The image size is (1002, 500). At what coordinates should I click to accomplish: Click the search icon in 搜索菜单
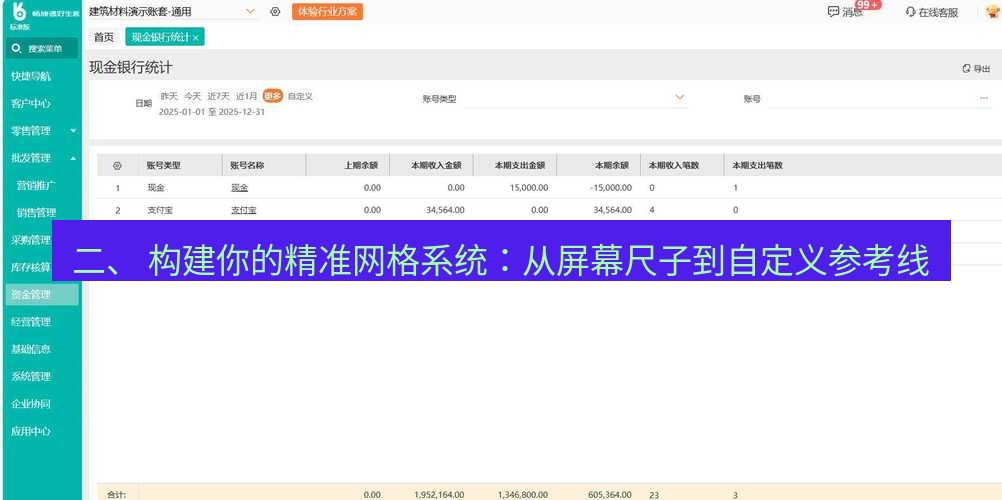coord(17,48)
